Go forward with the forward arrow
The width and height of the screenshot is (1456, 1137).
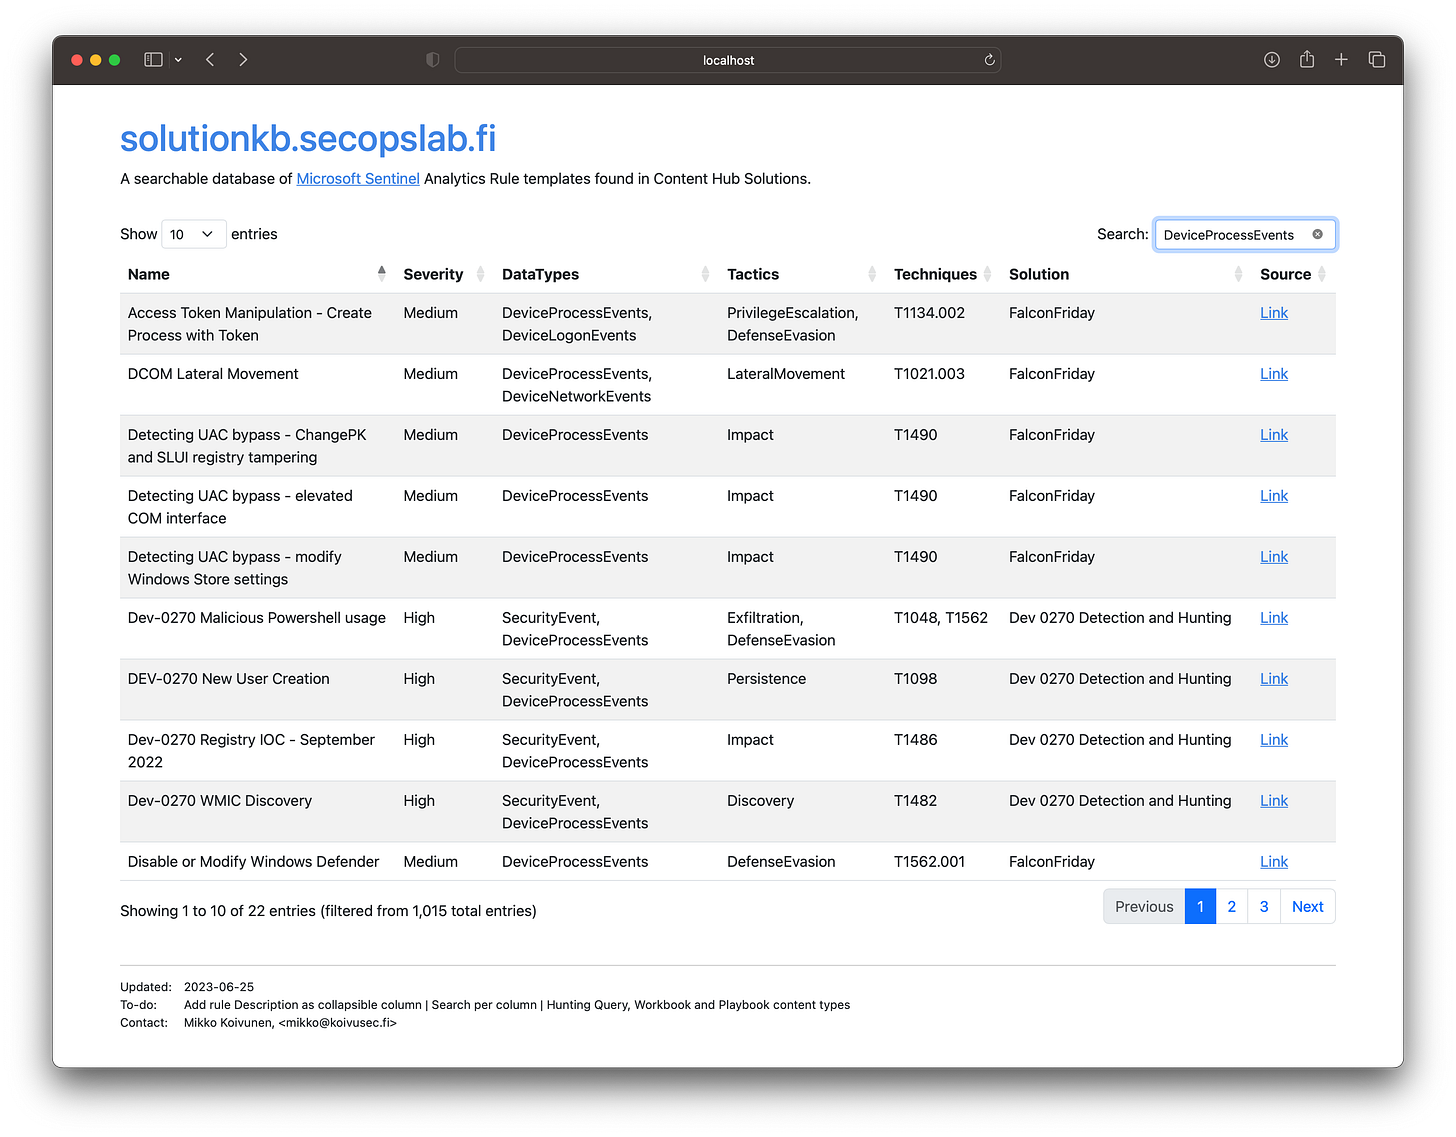tap(243, 60)
